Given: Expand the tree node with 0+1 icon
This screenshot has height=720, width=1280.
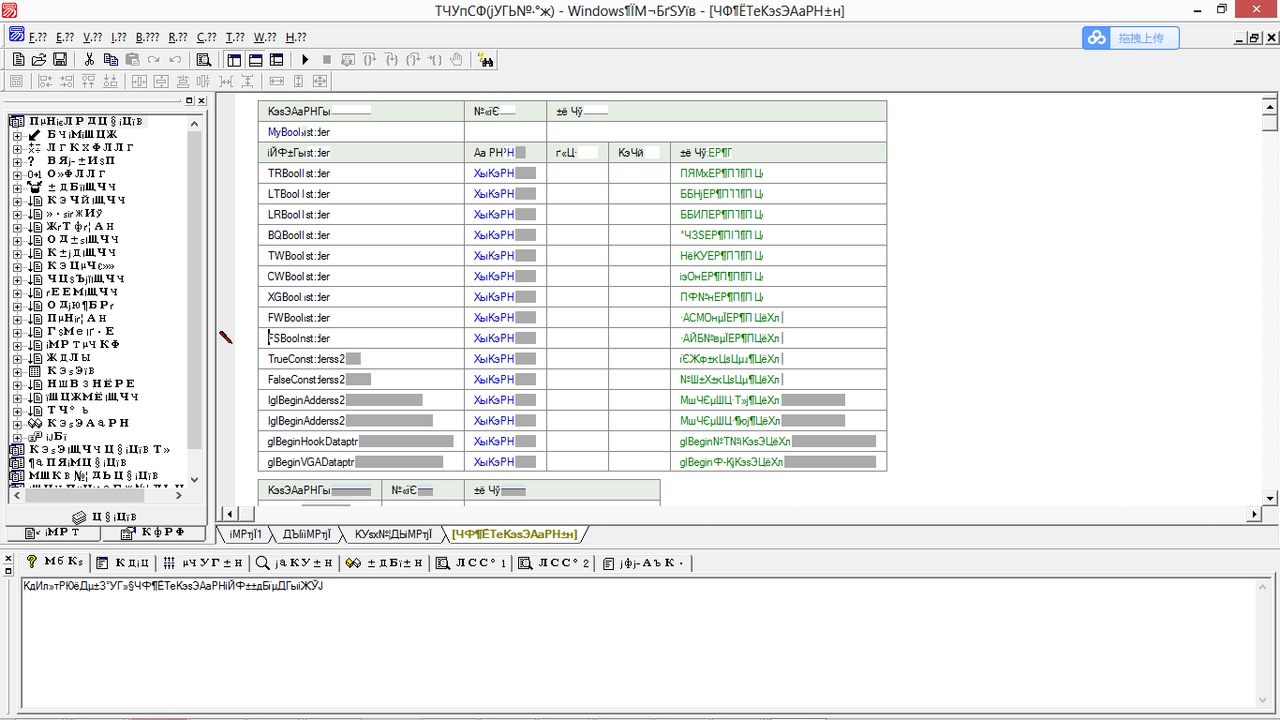Looking at the screenshot, I should click(x=17, y=174).
